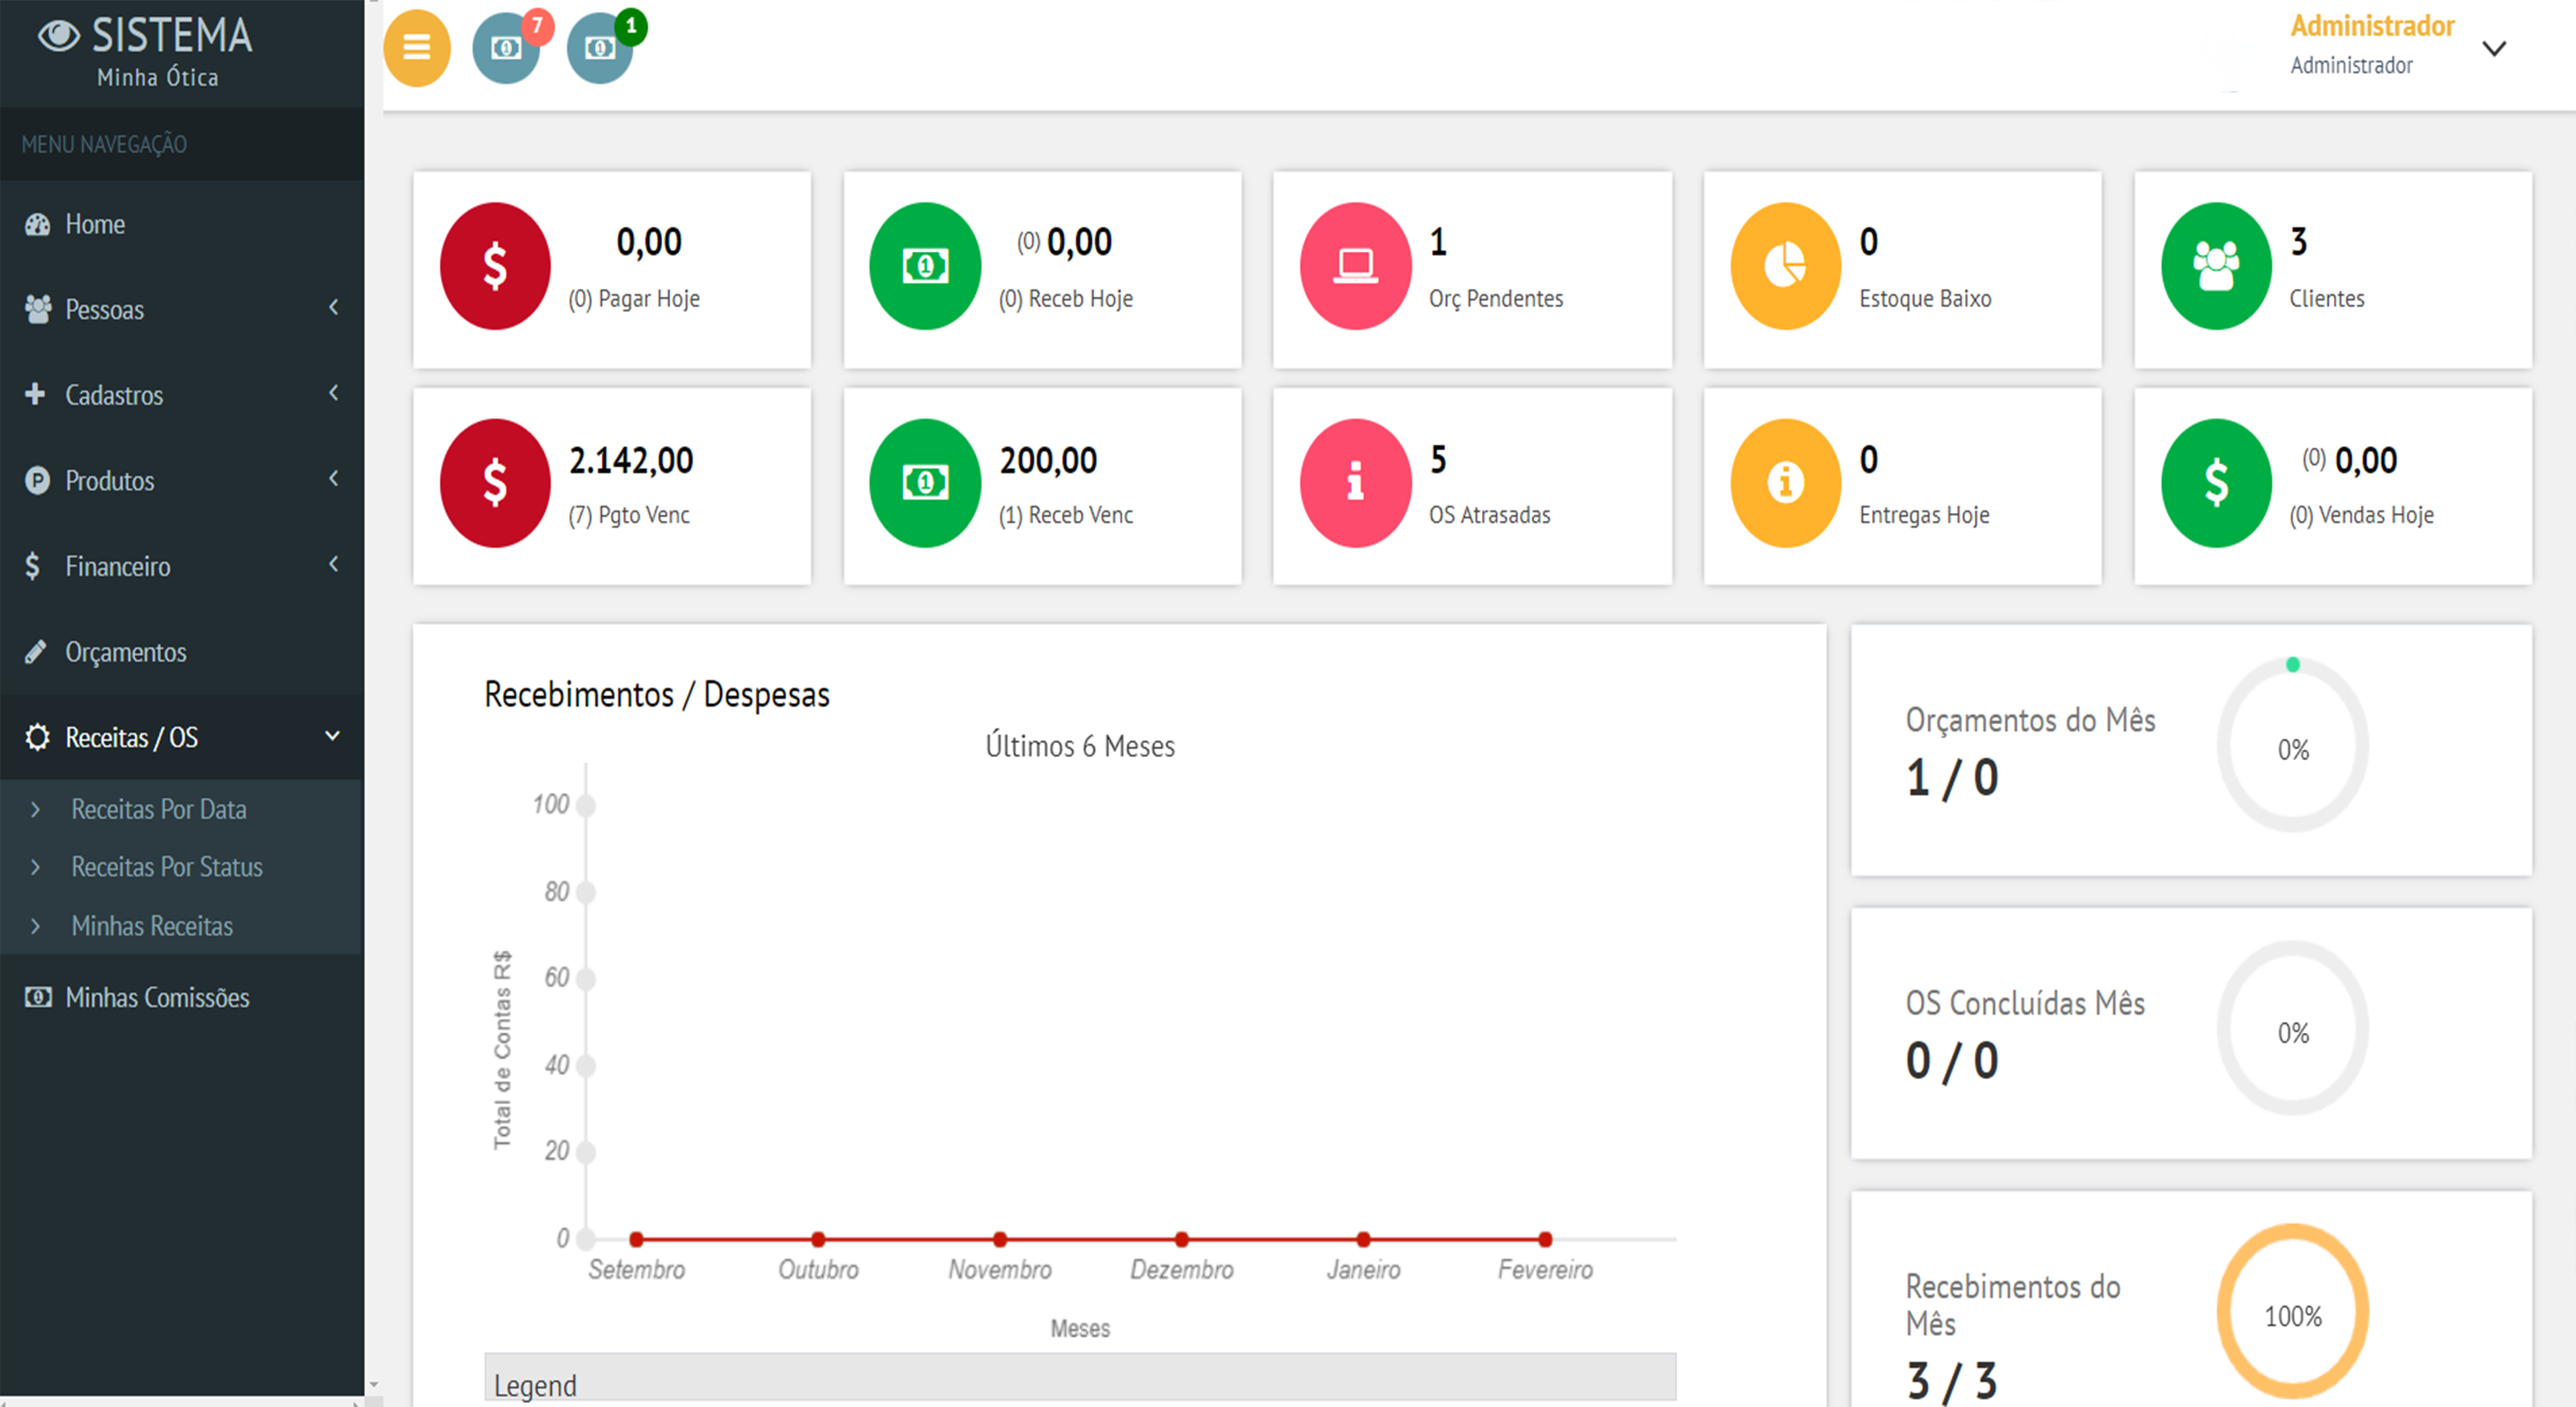Open overdue receivables icon with badge 1
The width and height of the screenshot is (2576, 1407).
click(x=600, y=48)
